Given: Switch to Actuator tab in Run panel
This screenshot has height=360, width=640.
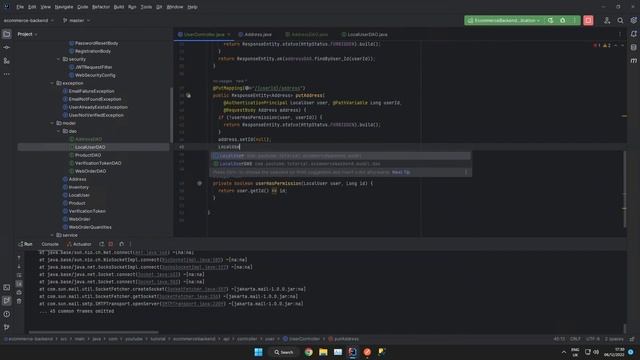Looking at the screenshot, I should [79, 244].
